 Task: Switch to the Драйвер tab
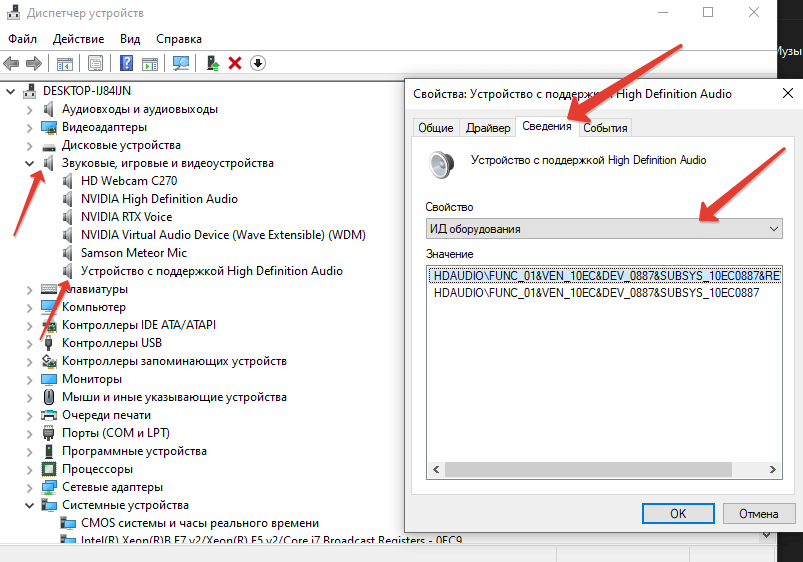(x=487, y=128)
